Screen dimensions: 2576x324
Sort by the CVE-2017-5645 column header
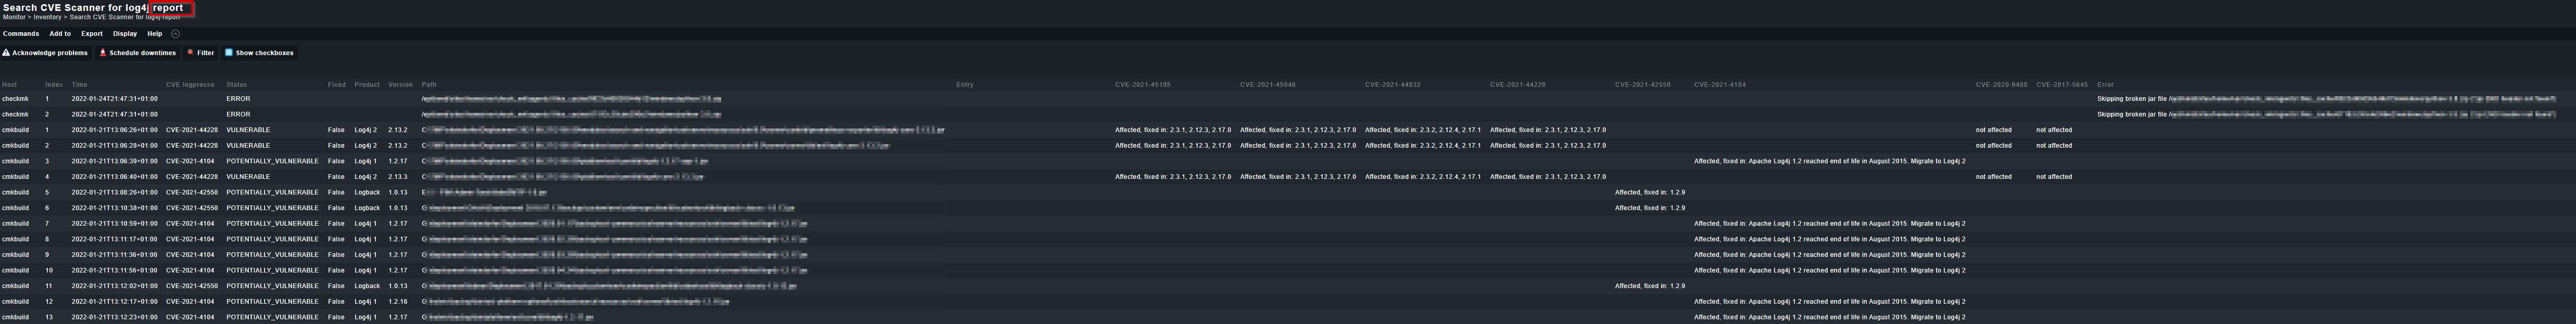click(x=2062, y=85)
